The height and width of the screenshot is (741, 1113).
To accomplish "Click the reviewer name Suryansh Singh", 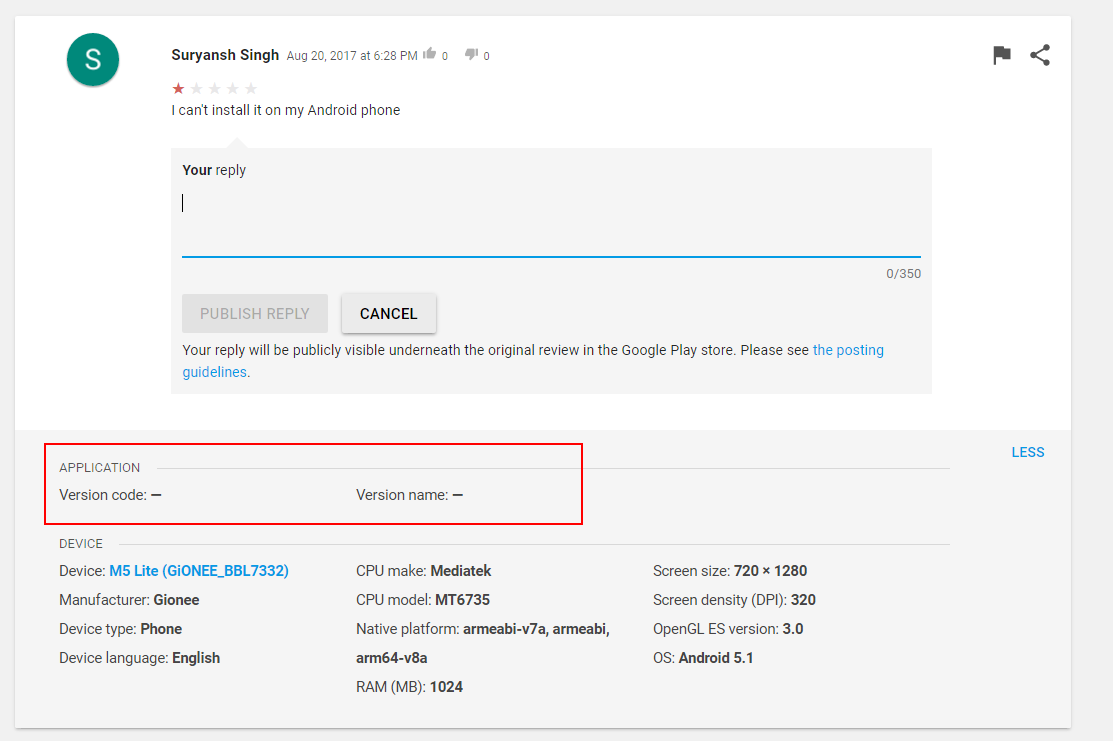I will click(x=225, y=55).
